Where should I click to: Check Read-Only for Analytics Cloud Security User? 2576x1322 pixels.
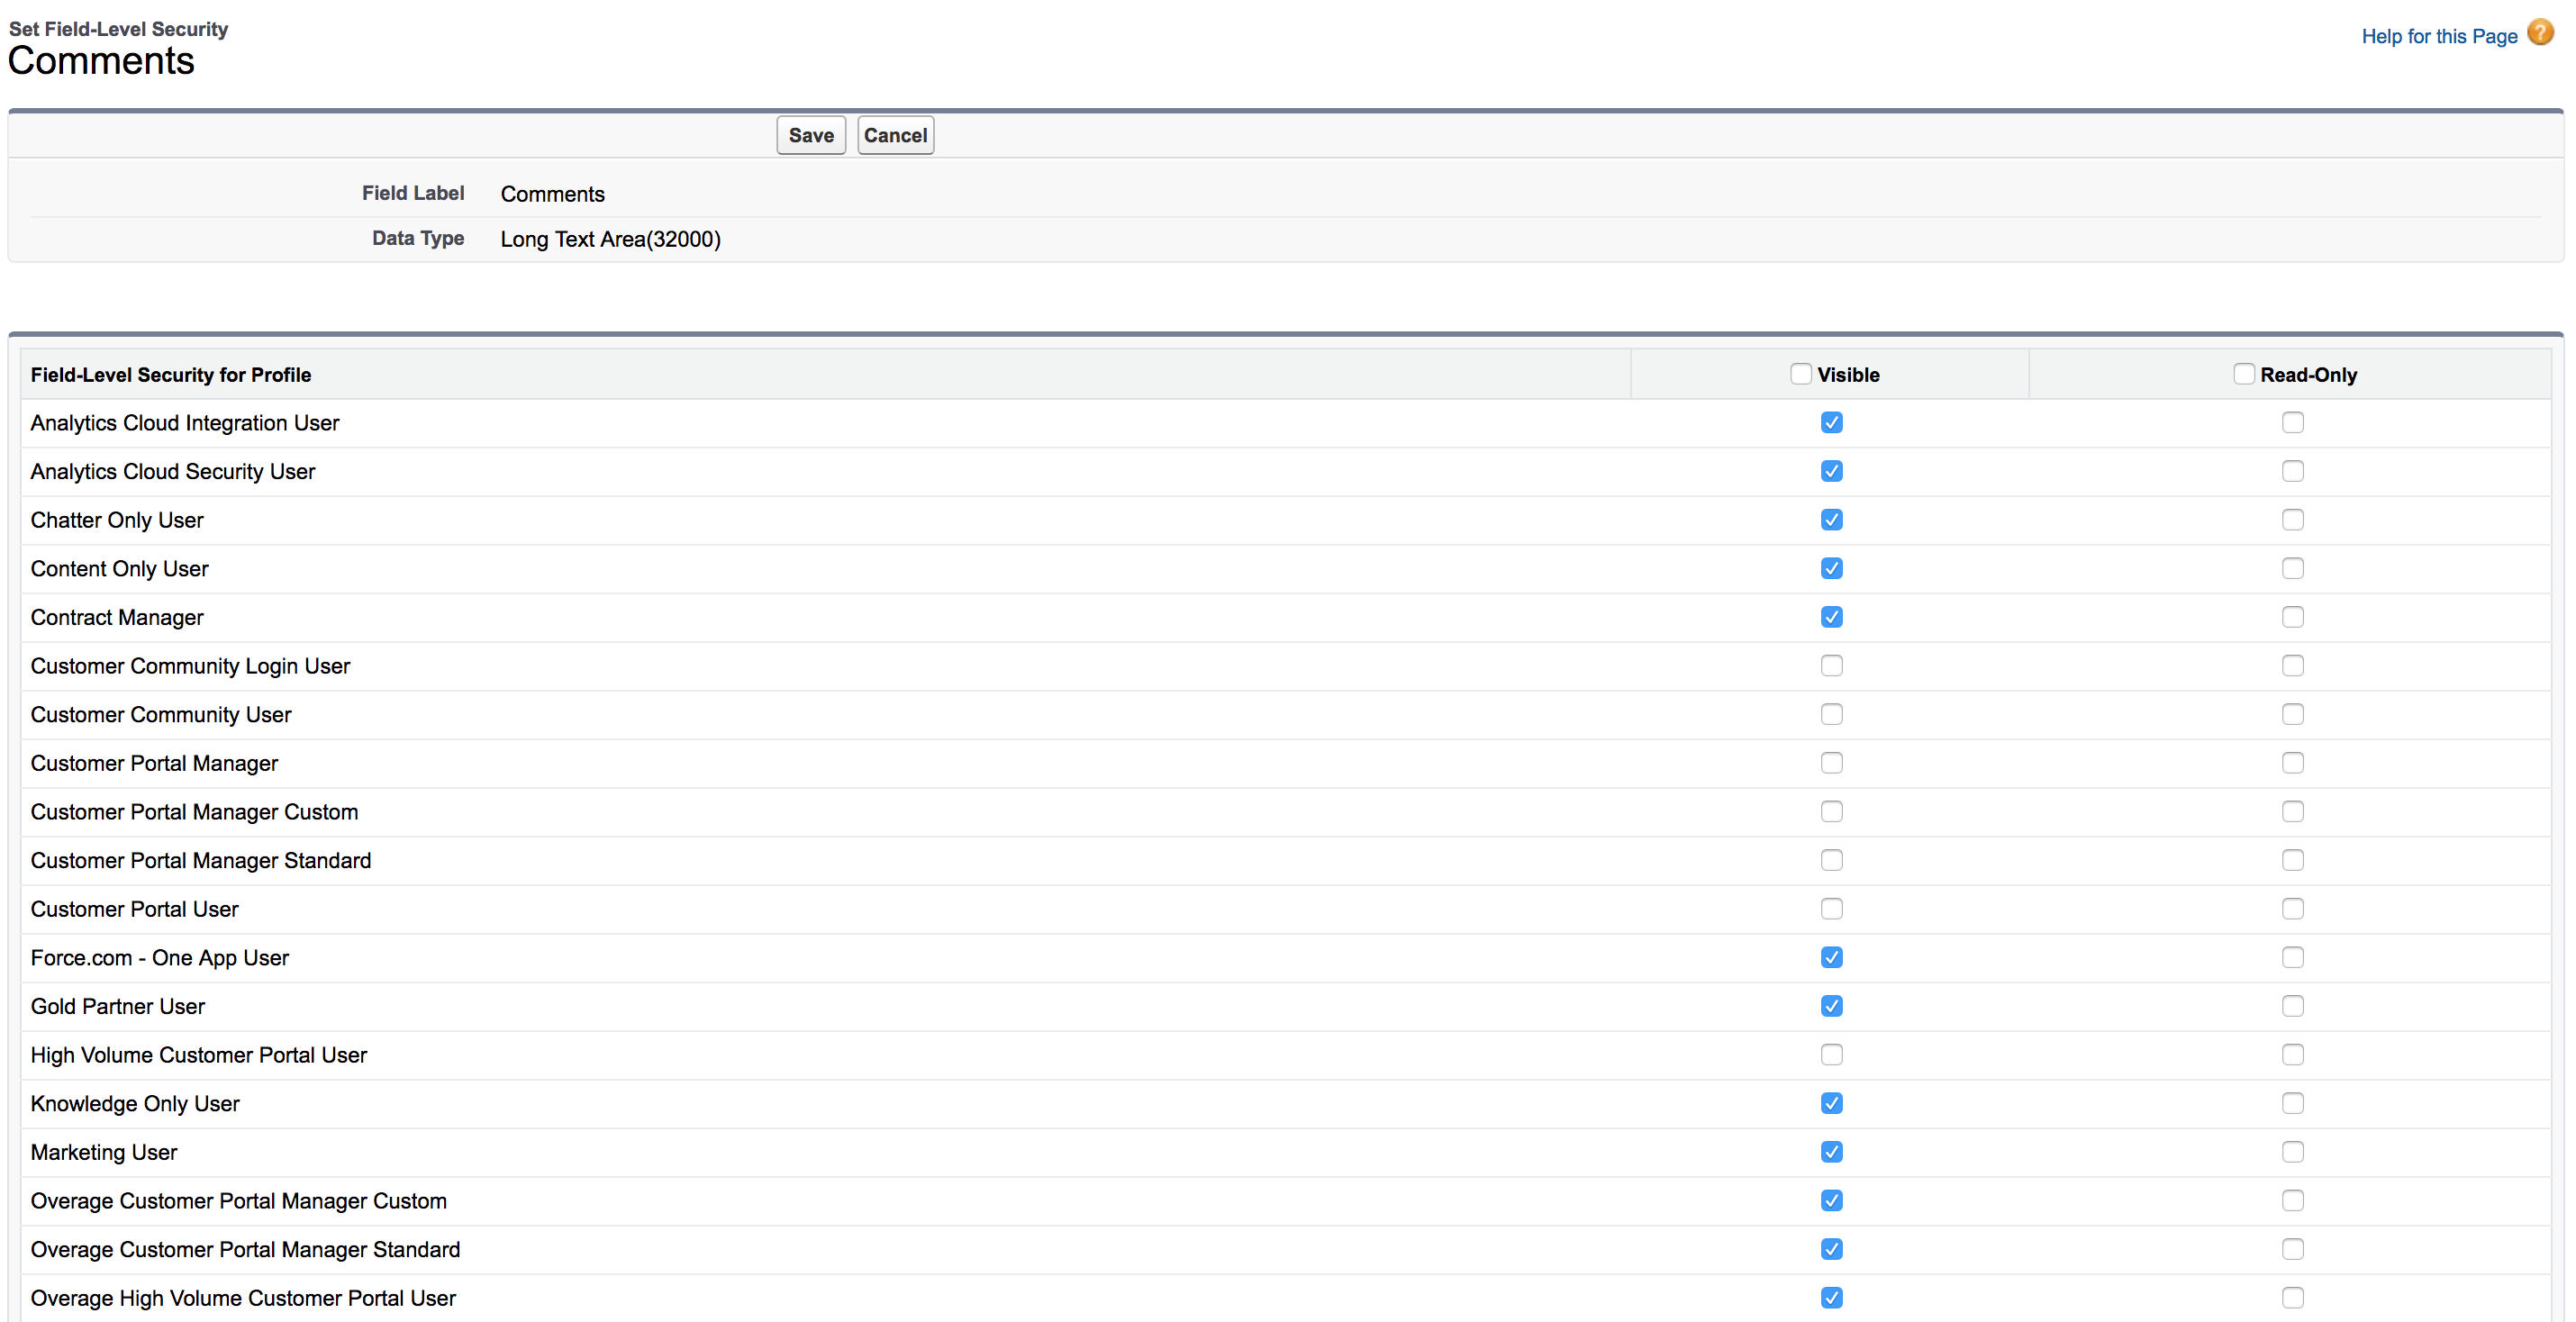click(2292, 471)
